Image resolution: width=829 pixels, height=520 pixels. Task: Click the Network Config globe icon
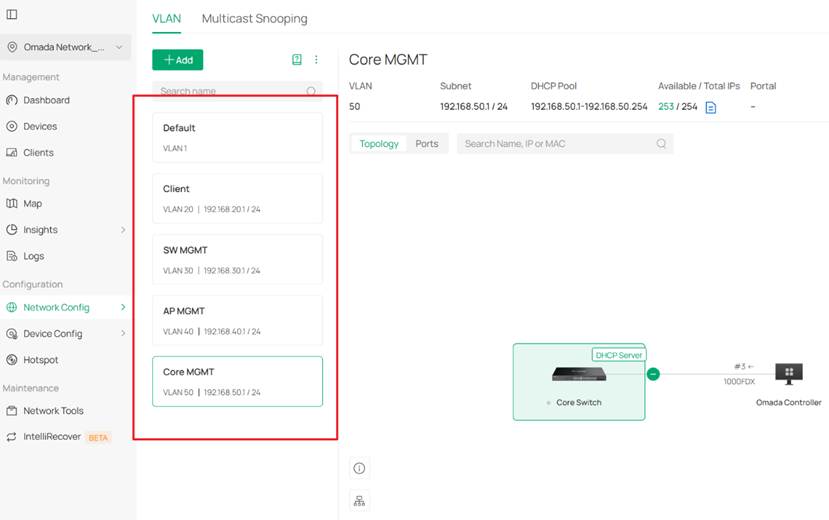click(12, 307)
